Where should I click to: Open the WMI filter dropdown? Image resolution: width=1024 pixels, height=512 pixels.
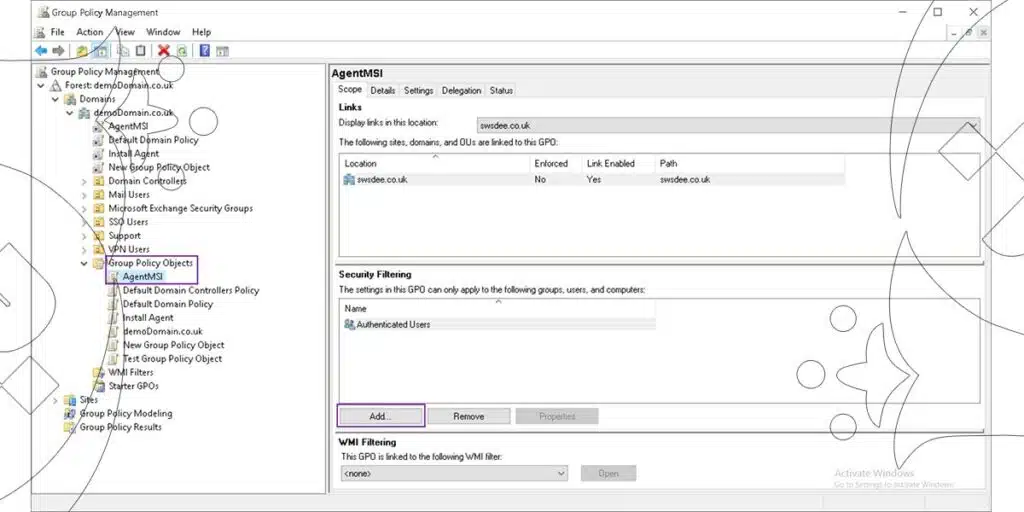click(561, 473)
